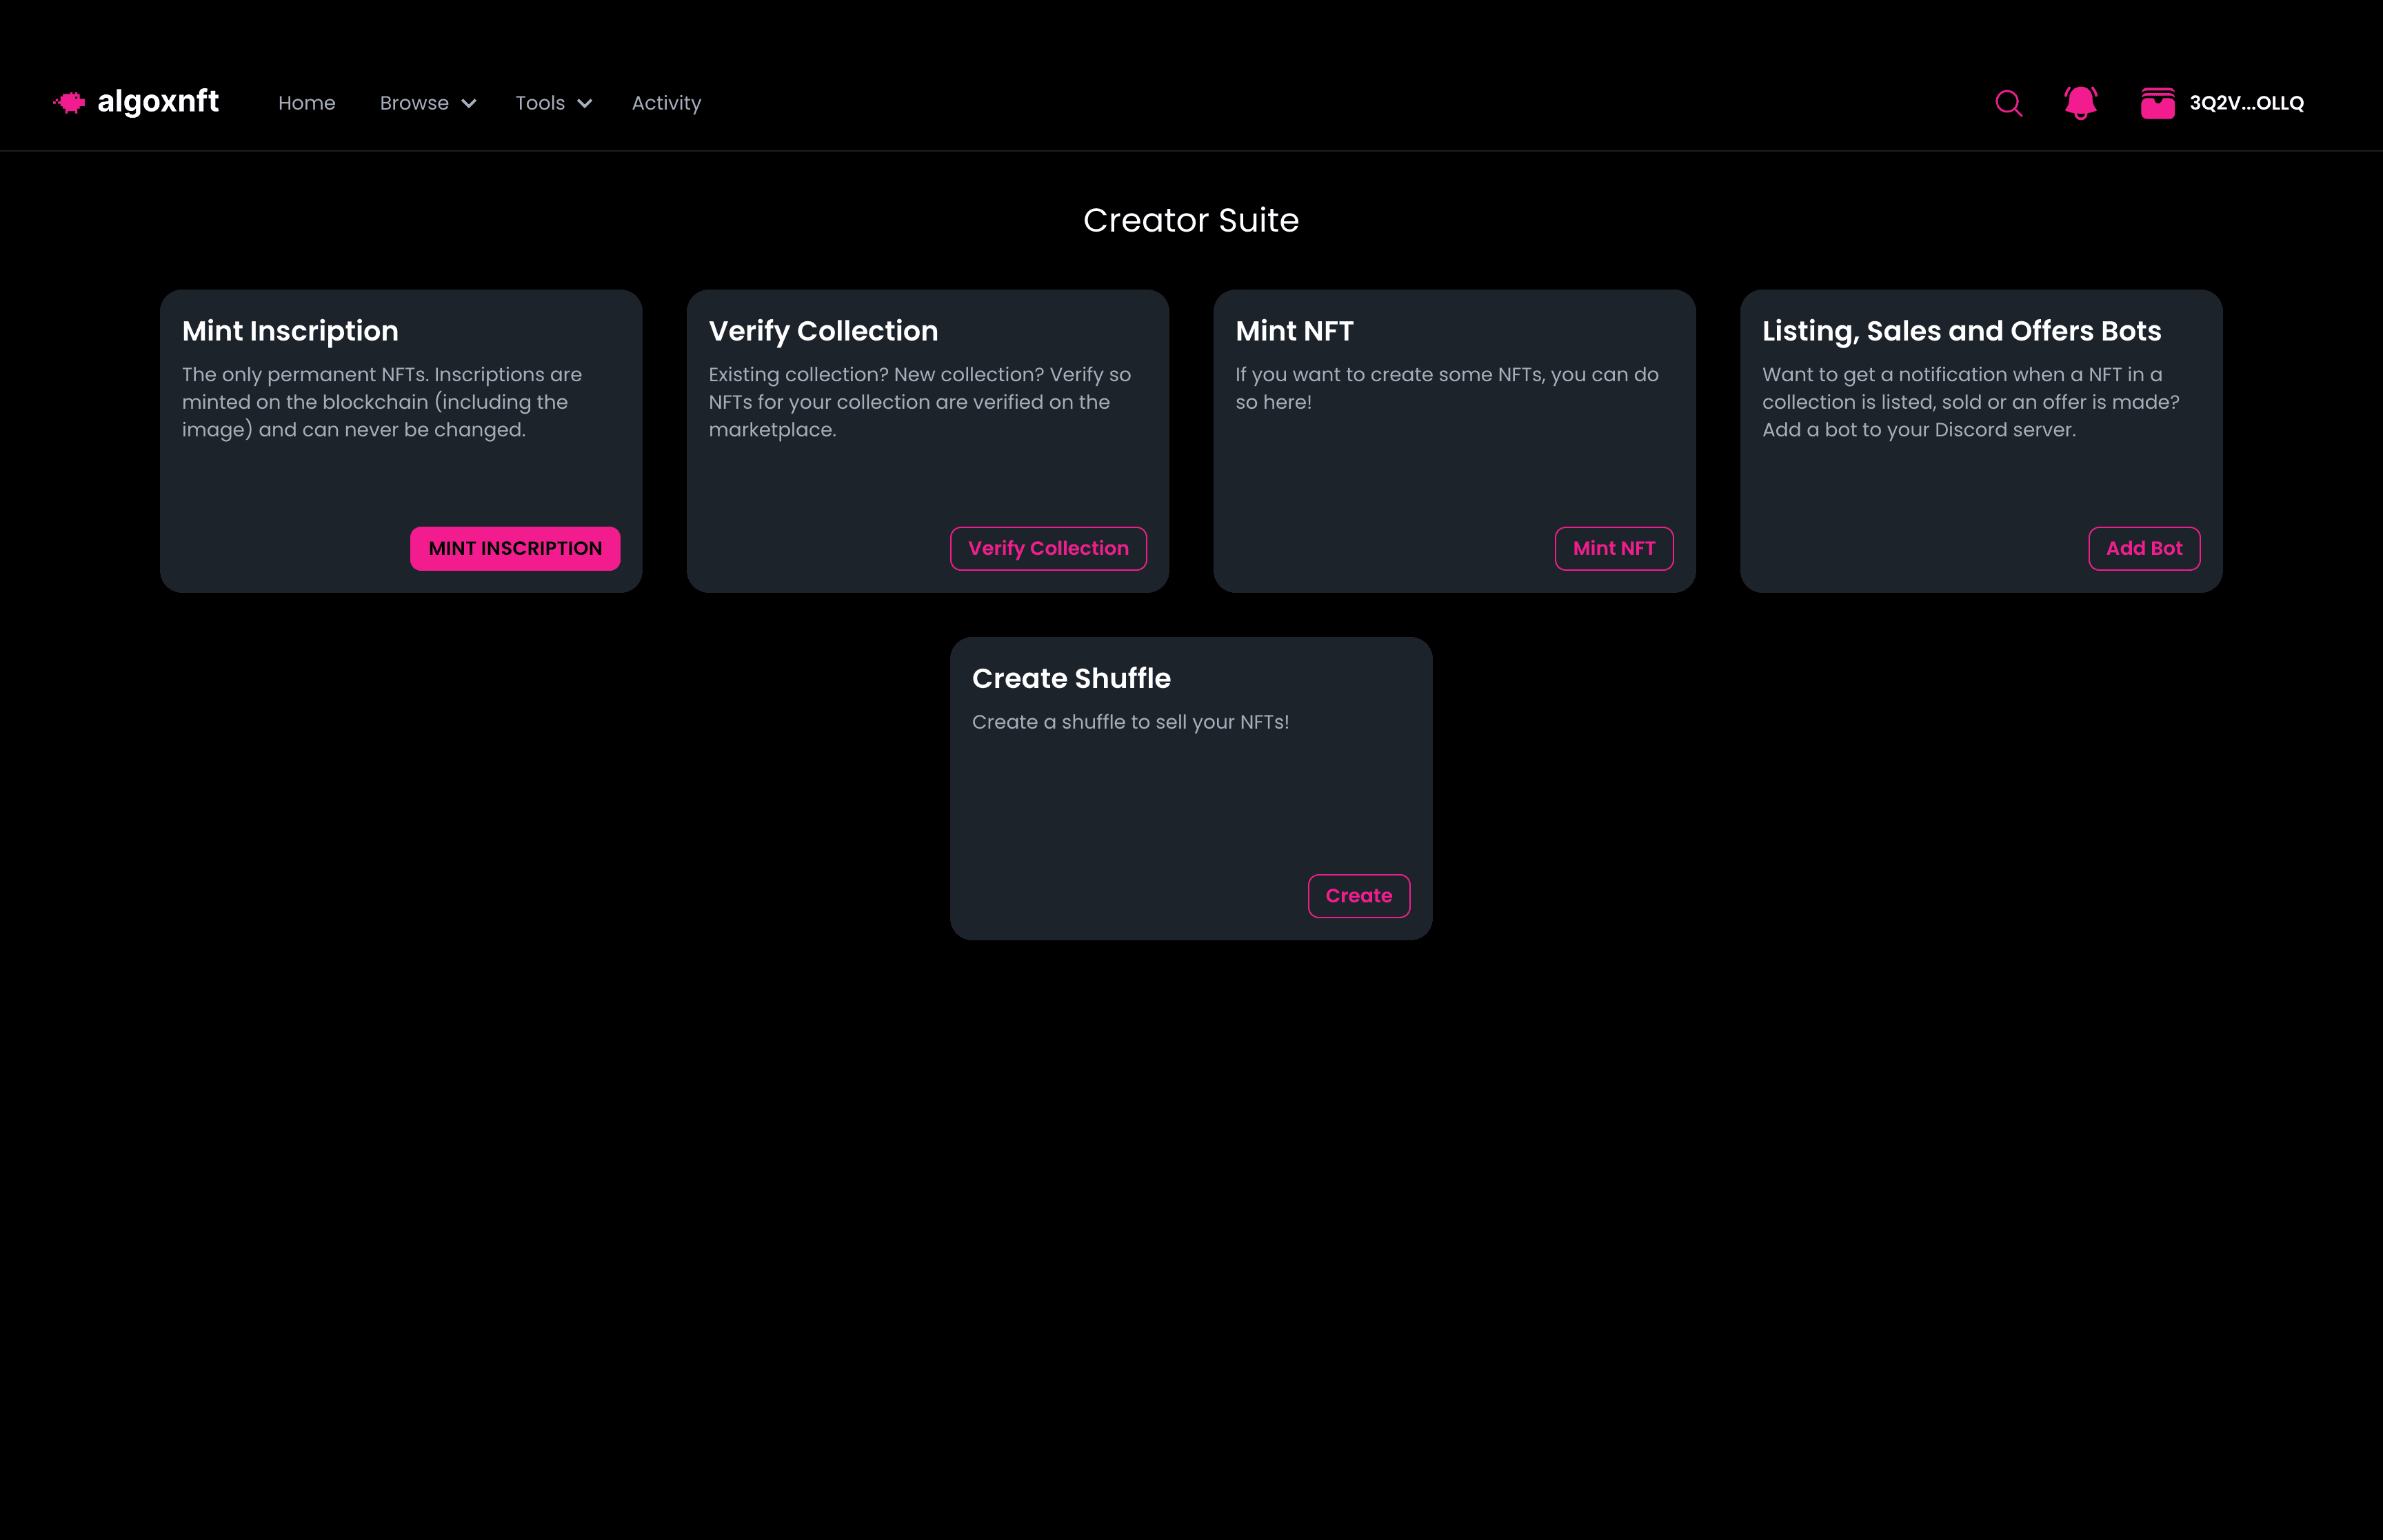Click 'Create a shuffle to sell your NFTs!' text
This screenshot has width=2383, height=1540.
[x=1130, y=722]
